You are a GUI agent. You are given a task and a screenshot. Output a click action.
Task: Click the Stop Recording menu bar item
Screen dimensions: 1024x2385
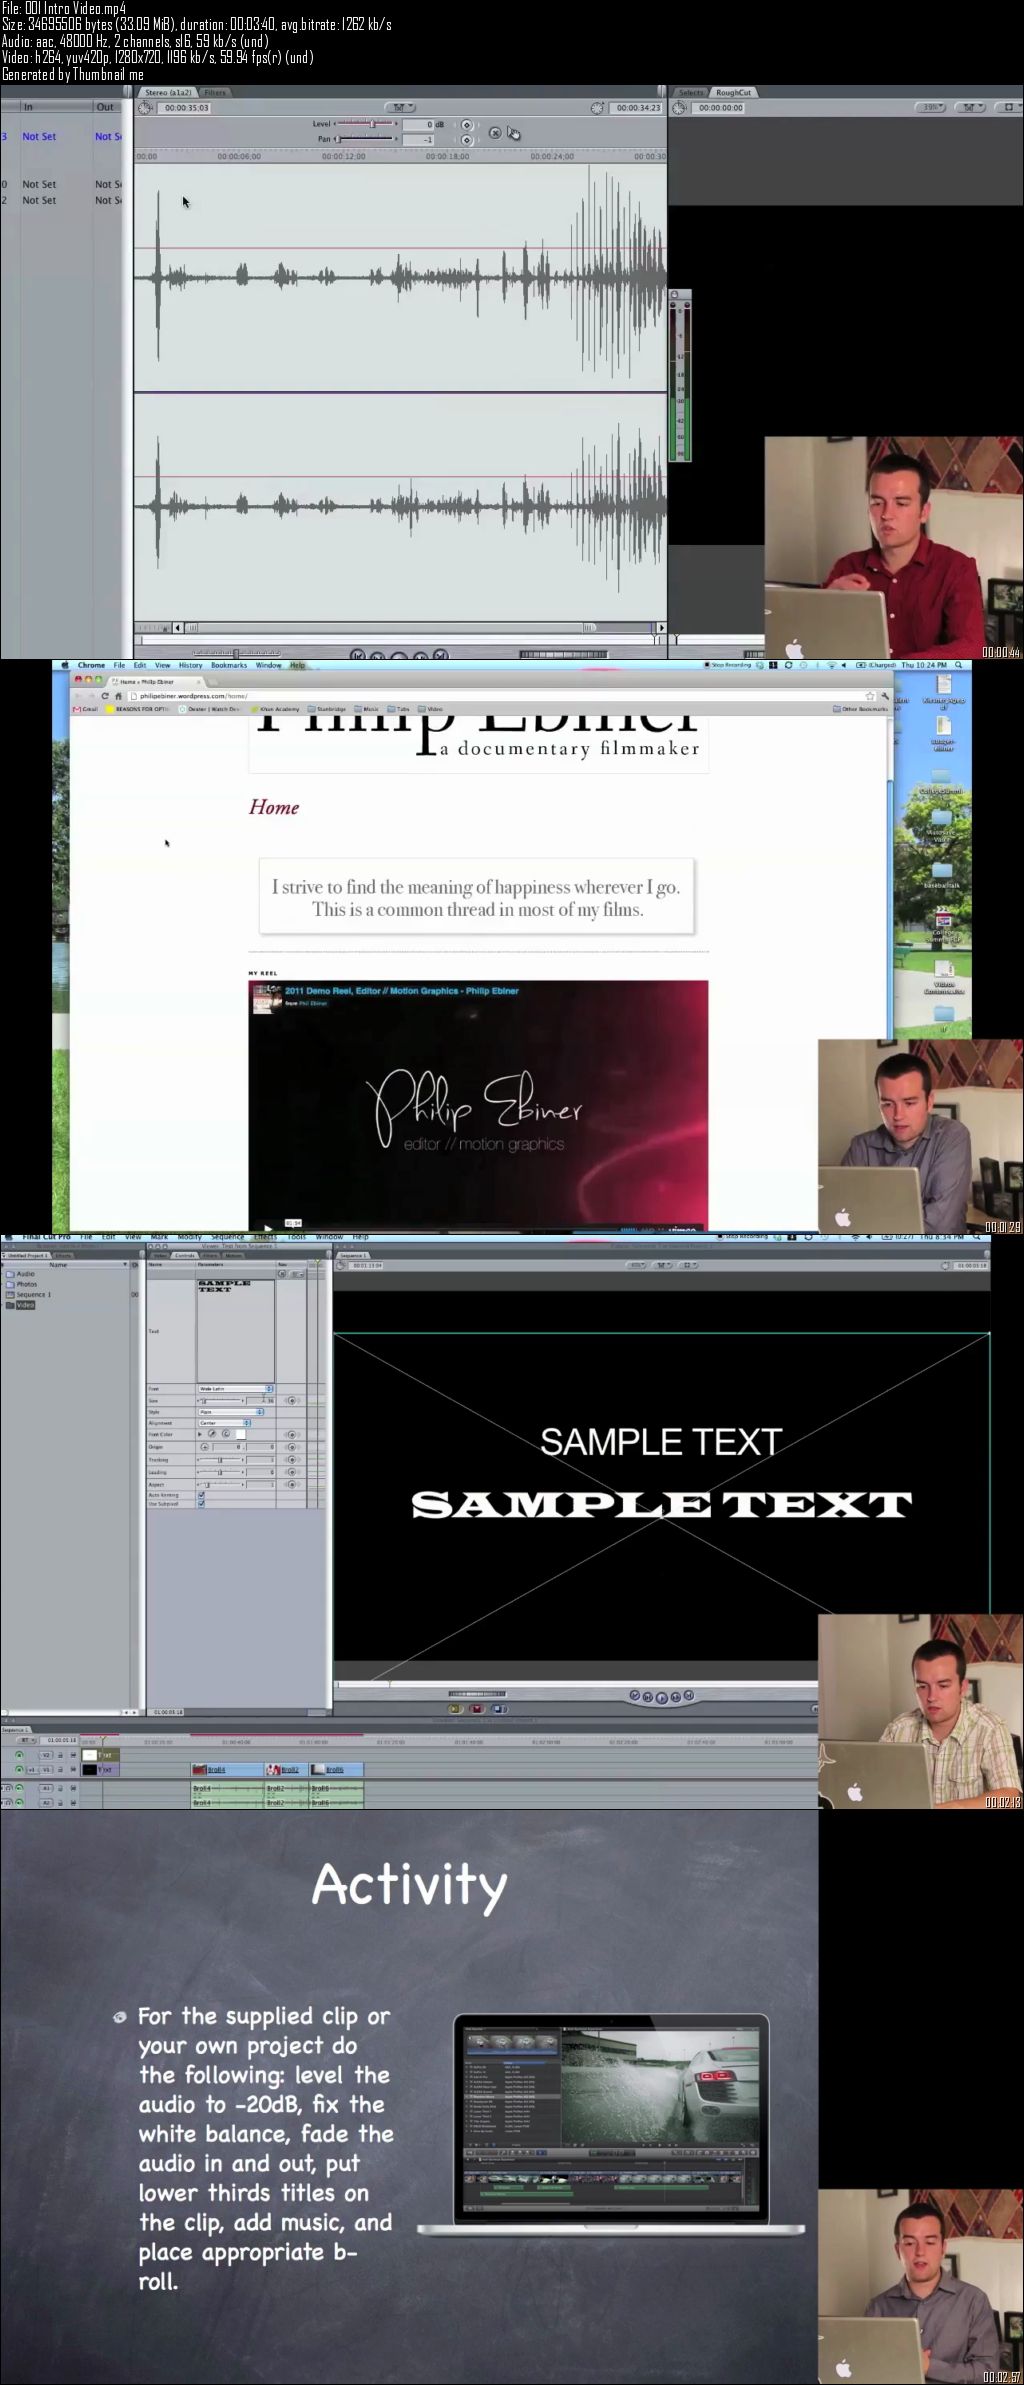[728, 665]
